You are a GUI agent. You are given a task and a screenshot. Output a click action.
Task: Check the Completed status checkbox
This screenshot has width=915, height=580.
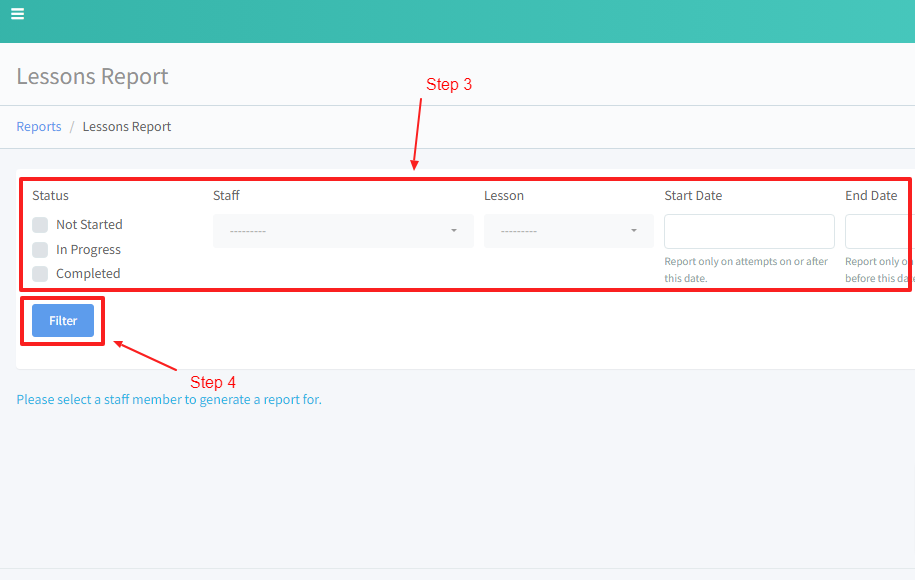[x=40, y=274]
